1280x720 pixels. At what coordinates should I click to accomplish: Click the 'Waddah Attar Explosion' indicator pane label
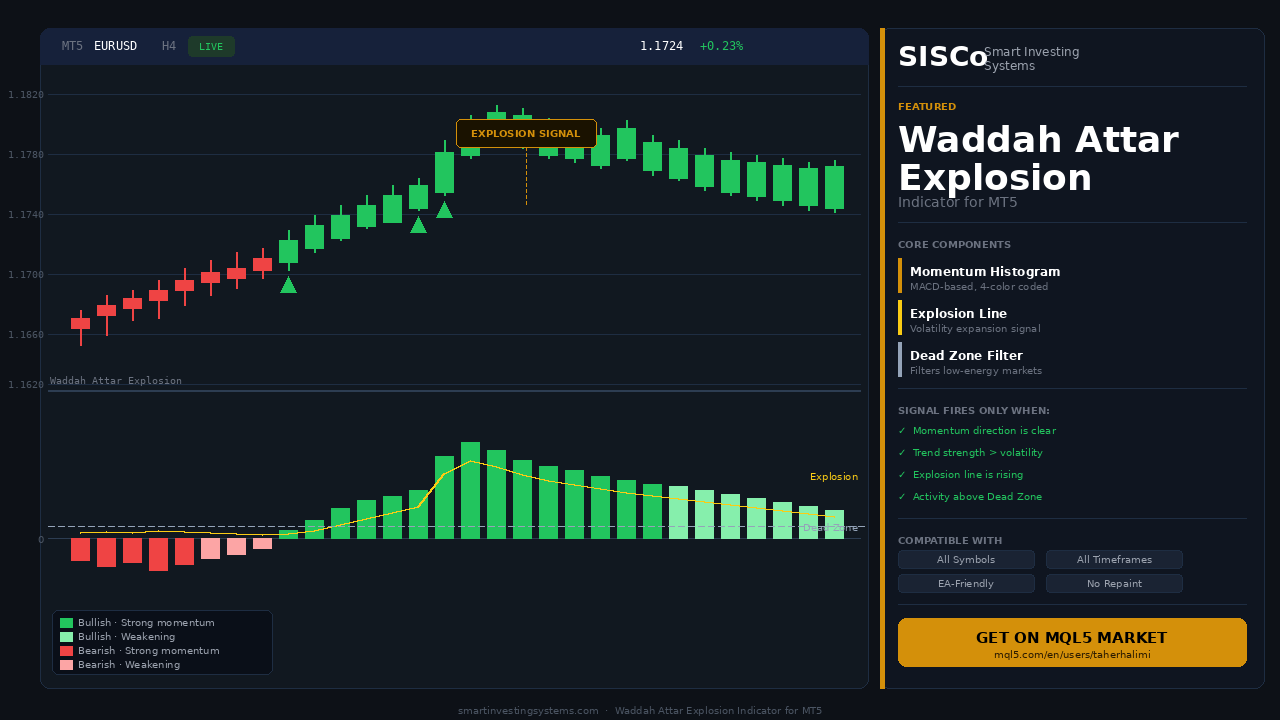tap(116, 381)
